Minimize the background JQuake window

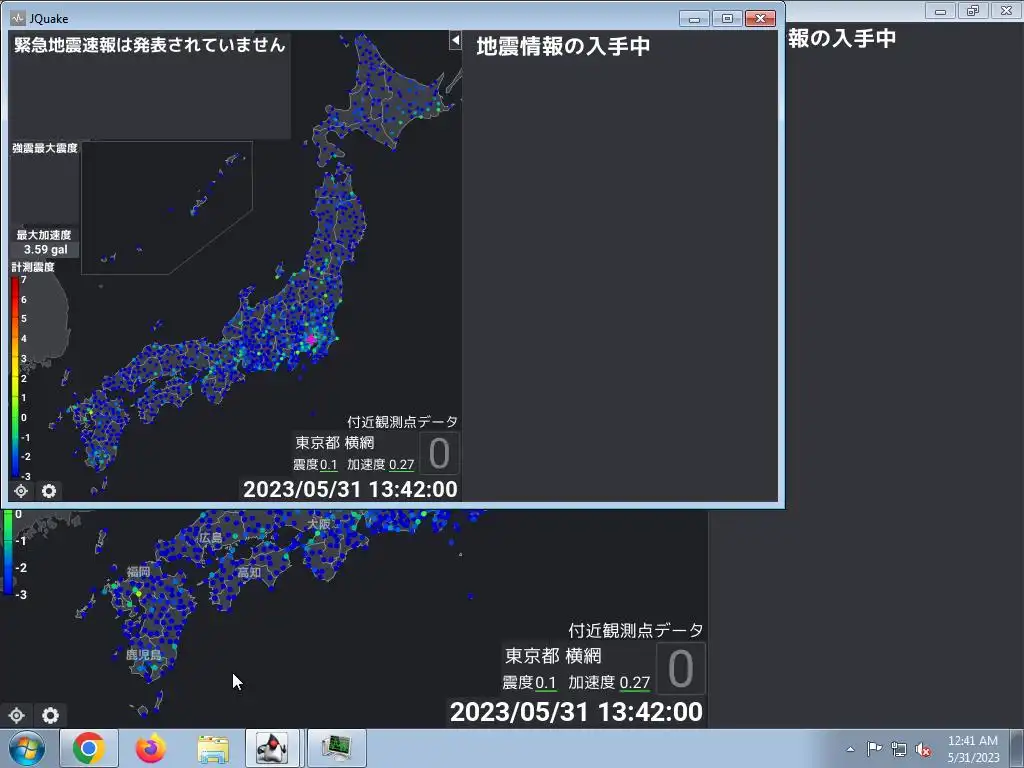(940, 11)
